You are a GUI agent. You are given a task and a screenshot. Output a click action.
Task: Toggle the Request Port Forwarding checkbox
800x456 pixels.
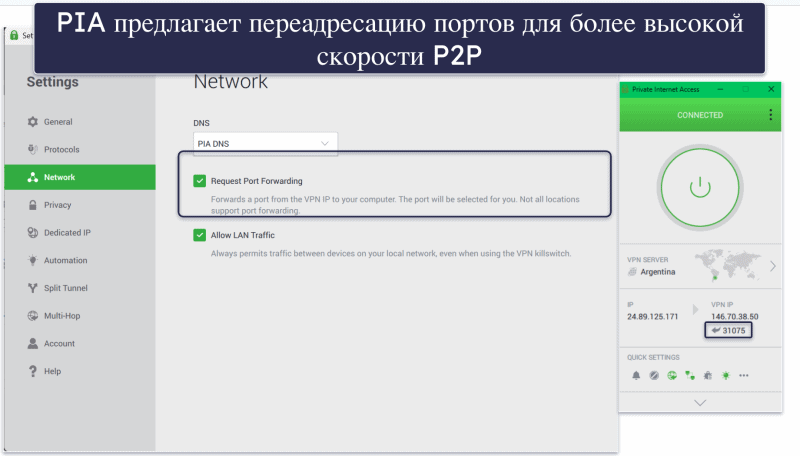click(x=199, y=181)
